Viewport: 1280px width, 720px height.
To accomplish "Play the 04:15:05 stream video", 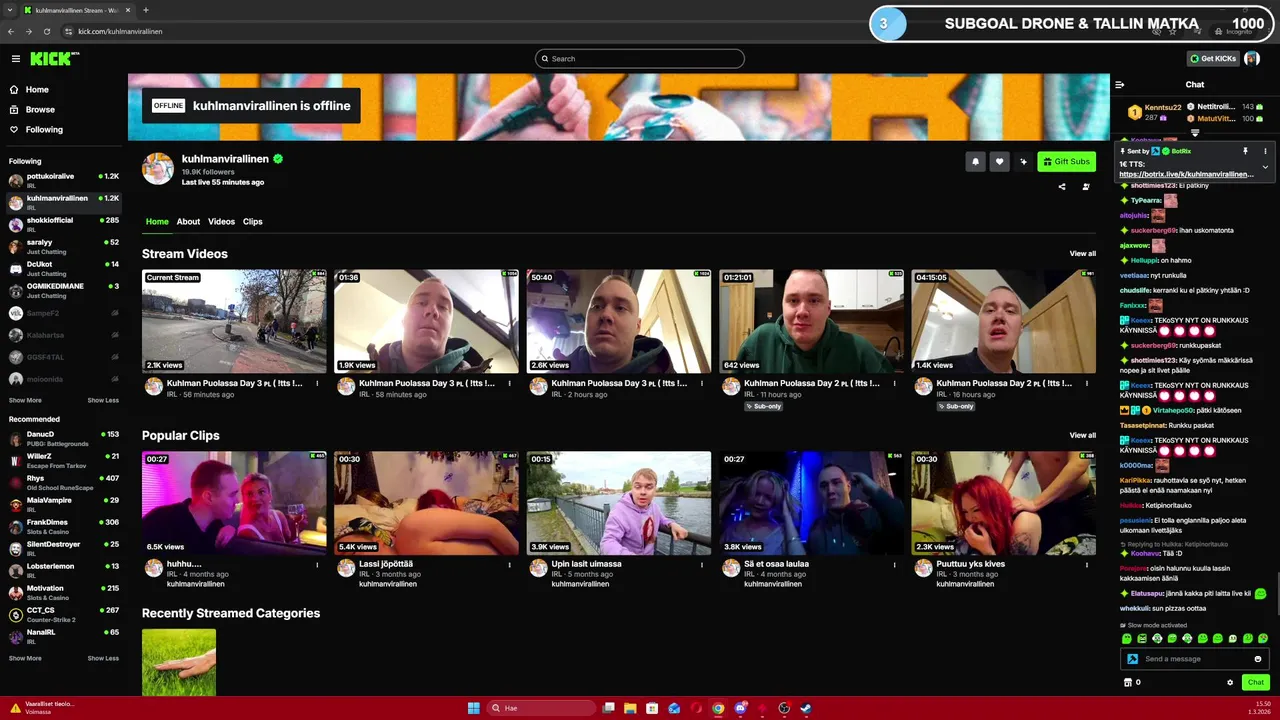I will [1004, 321].
